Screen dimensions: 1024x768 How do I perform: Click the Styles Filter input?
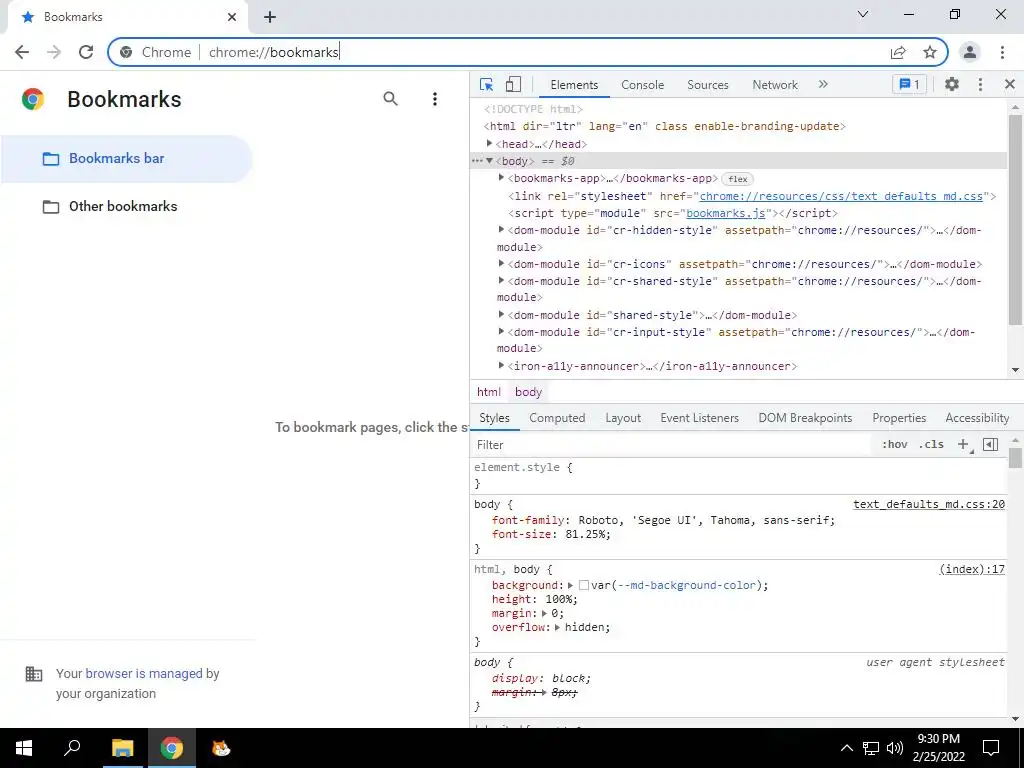pos(673,445)
